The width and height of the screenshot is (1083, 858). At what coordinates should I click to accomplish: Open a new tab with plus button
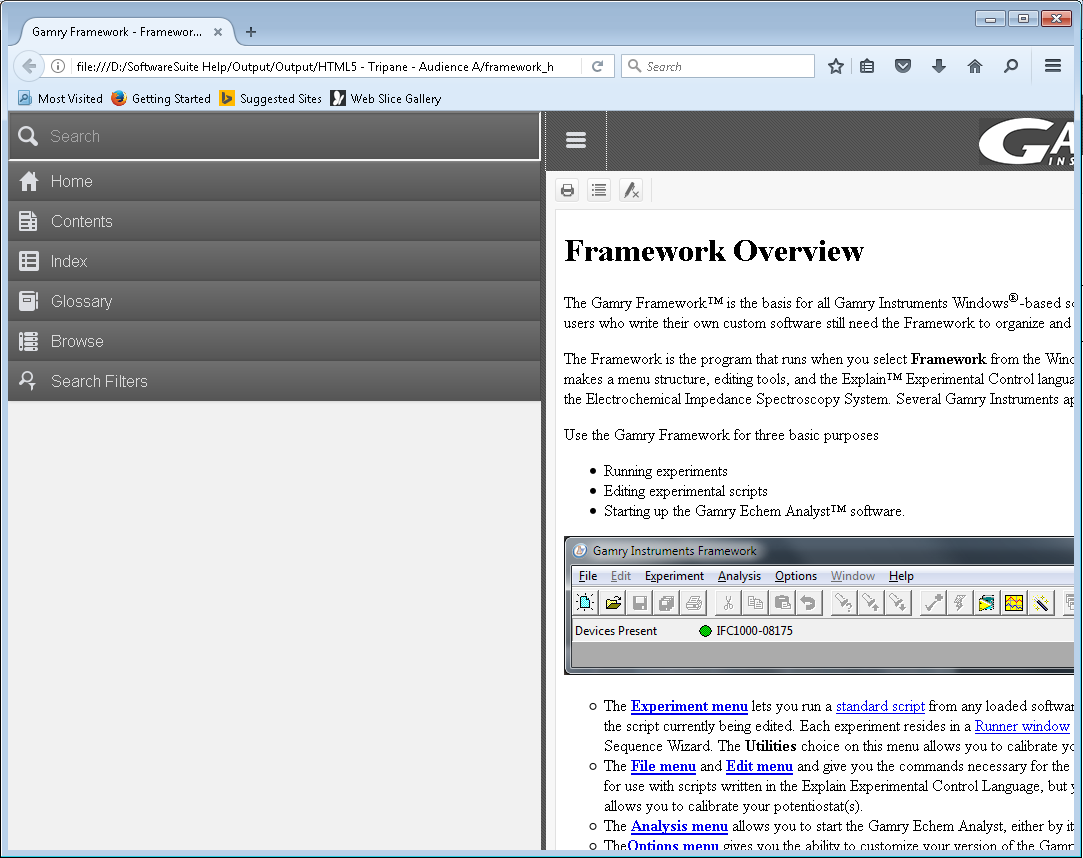coord(251,32)
